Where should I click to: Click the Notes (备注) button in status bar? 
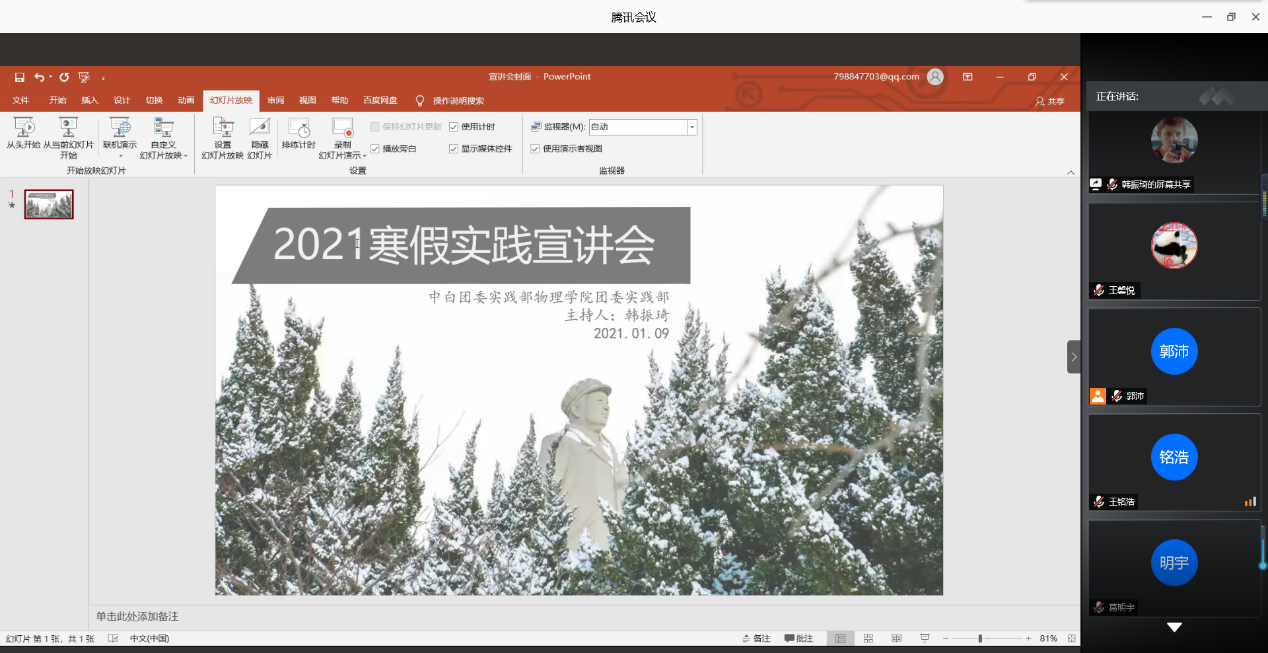(x=756, y=638)
